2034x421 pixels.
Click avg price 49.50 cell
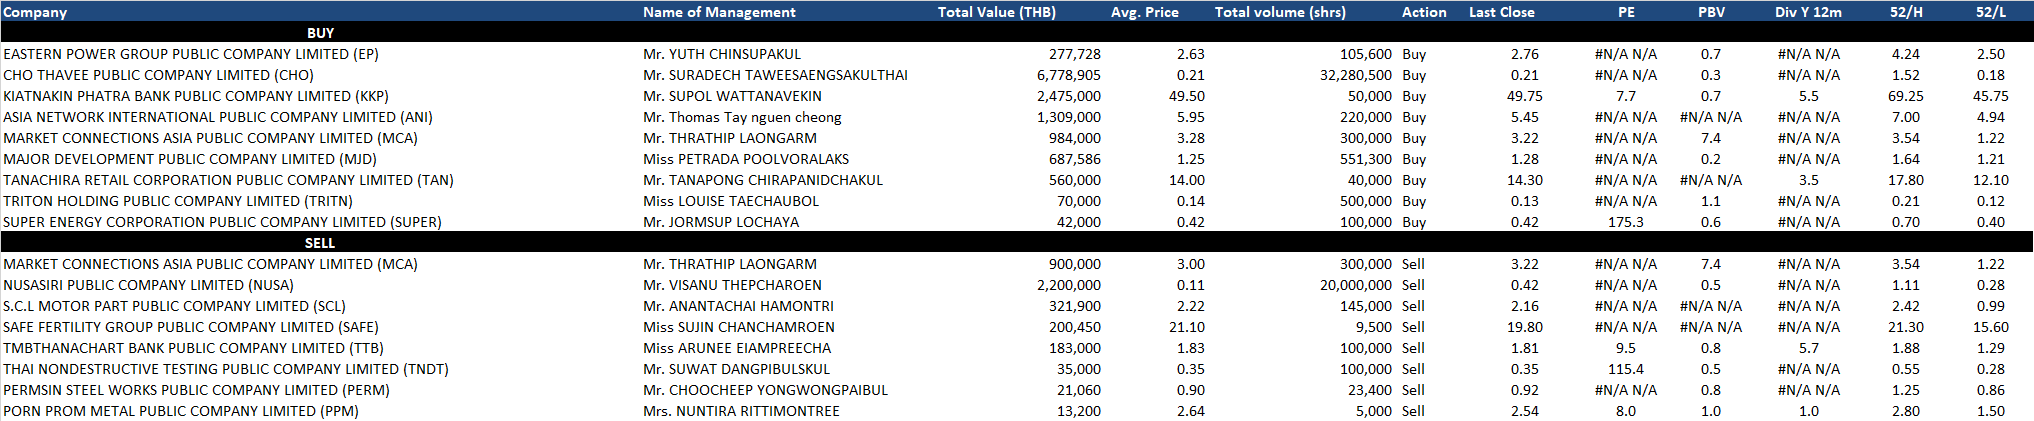pyautogui.click(x=1186, y=96)
